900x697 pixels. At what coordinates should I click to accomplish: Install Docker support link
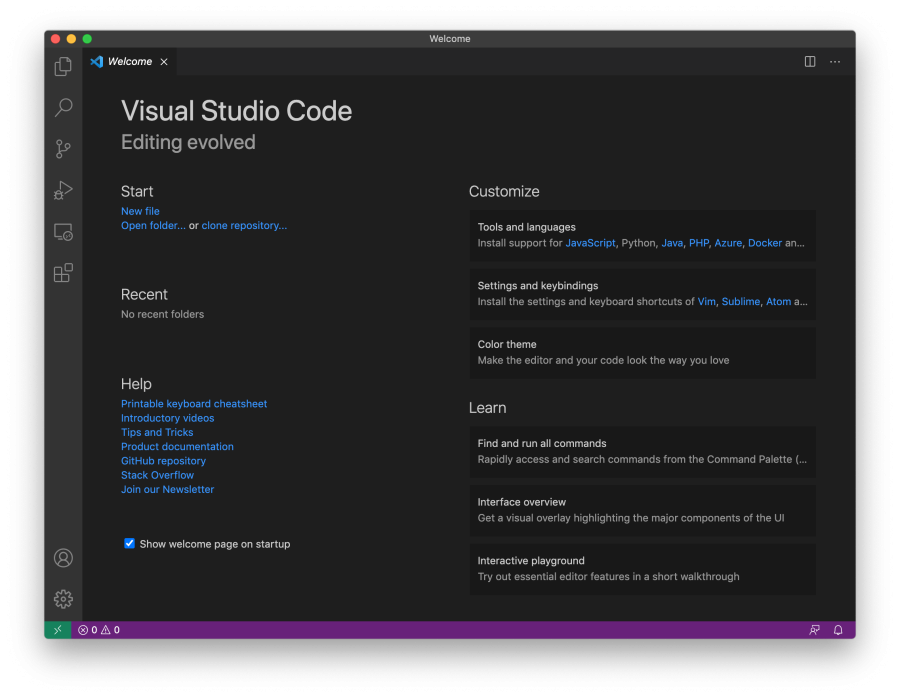(765, 243)
